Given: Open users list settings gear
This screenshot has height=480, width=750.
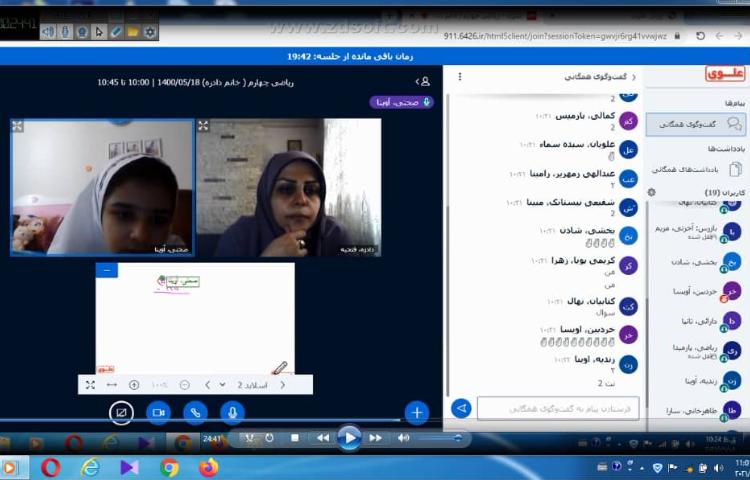Looking at the screenshot, I should point(651,192).
